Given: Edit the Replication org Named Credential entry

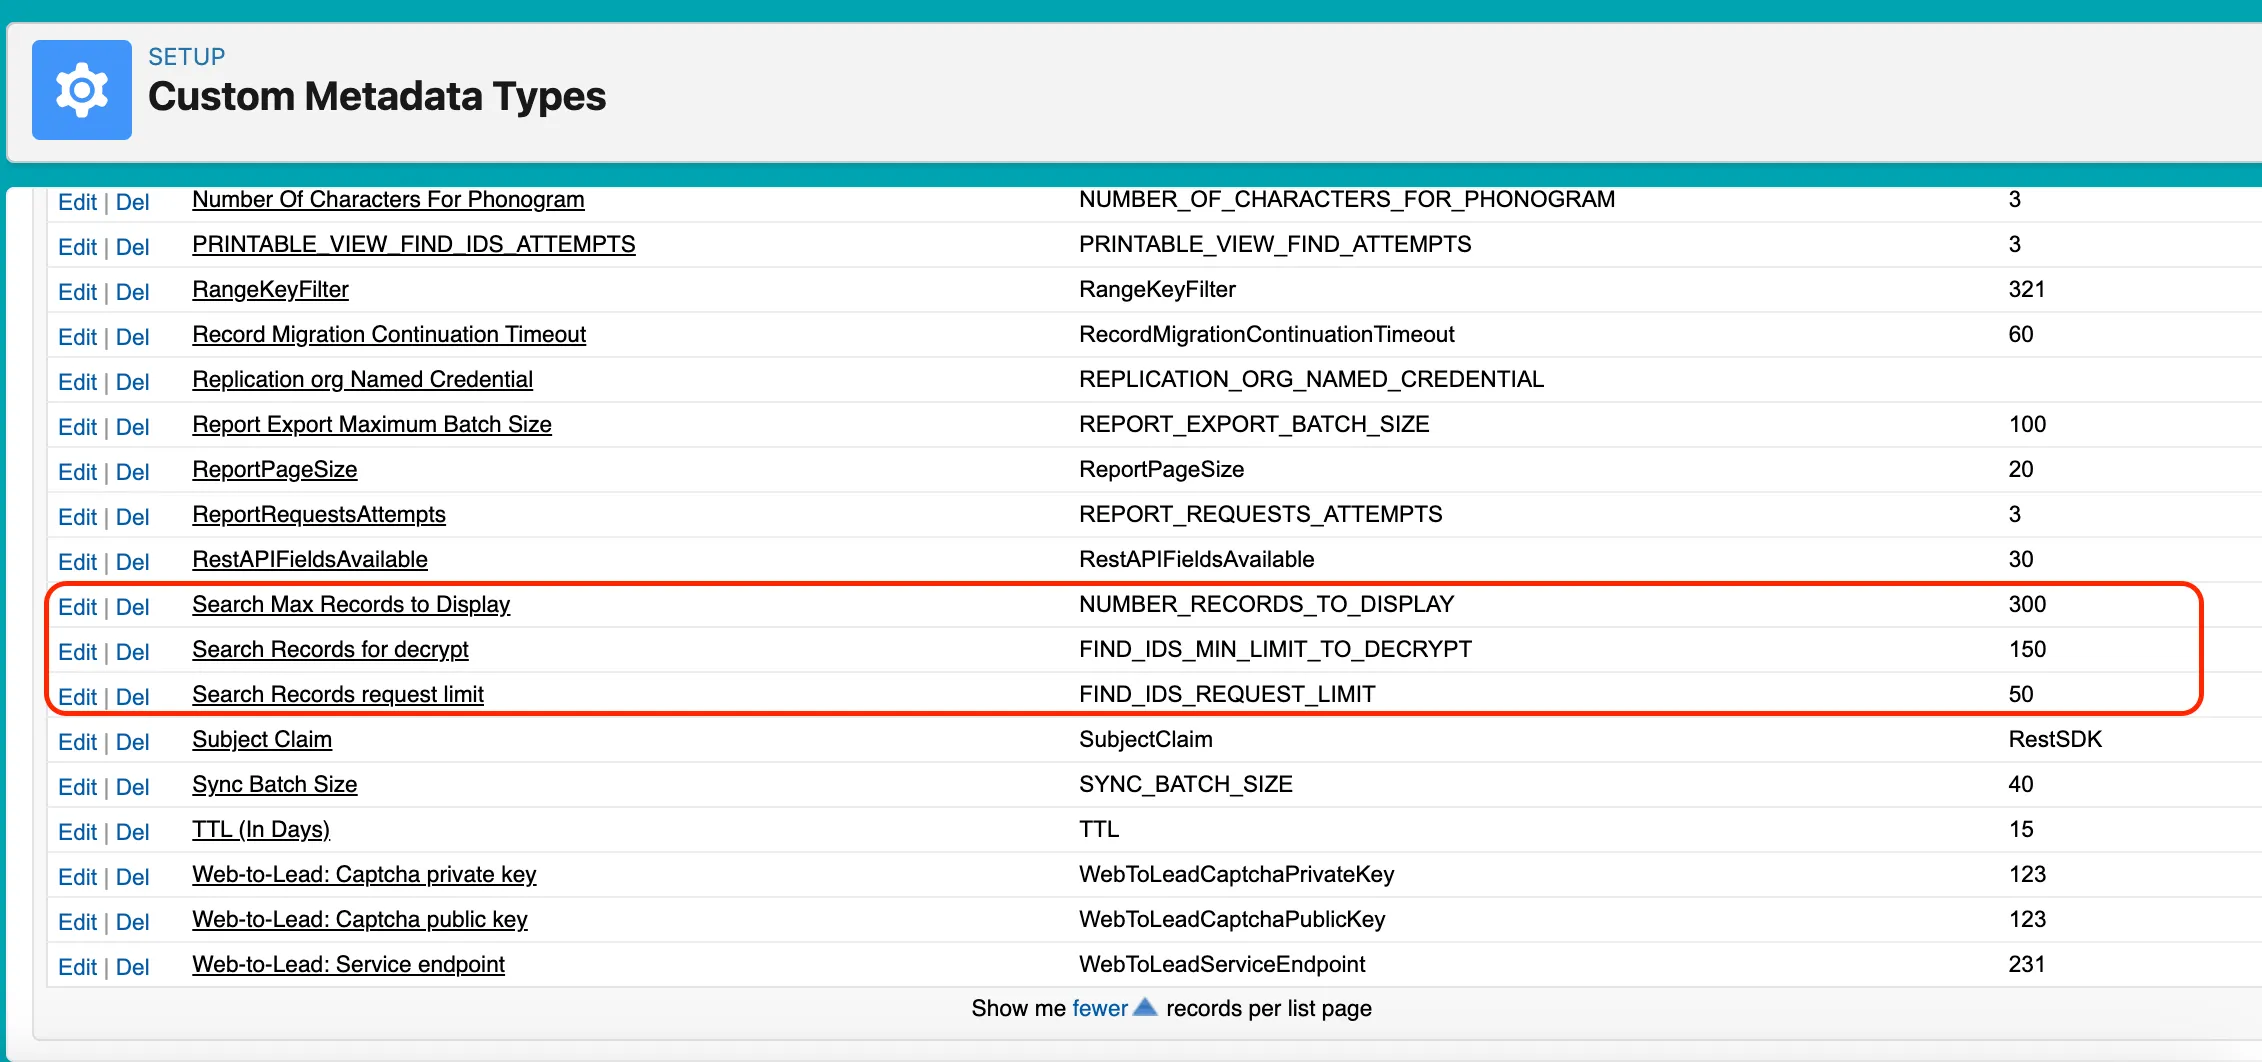Looking at the screenshot, I should click(x=77, y=382).
